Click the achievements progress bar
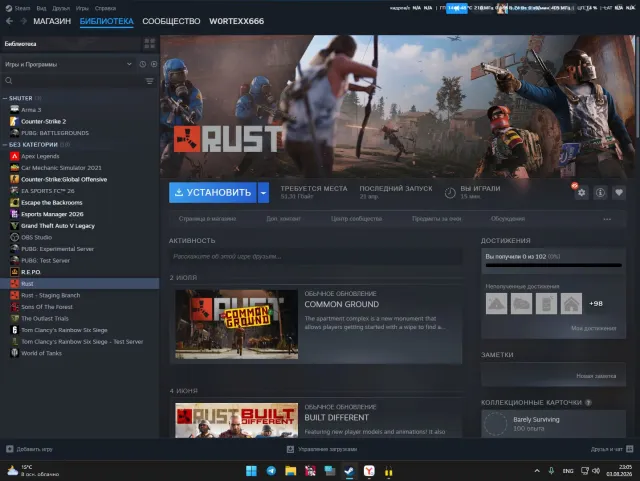640x481 pixels. (553, 265)
